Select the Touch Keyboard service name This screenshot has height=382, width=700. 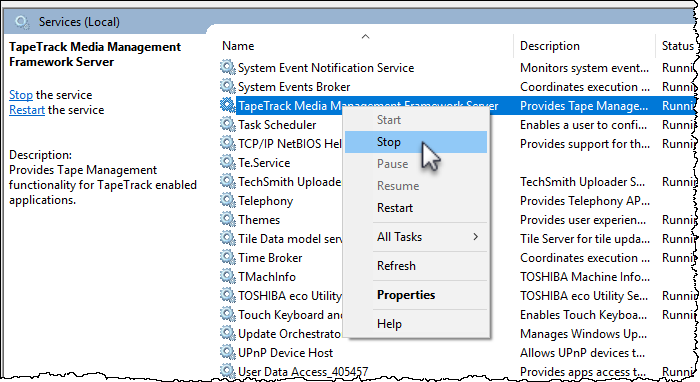pos(290,315)
